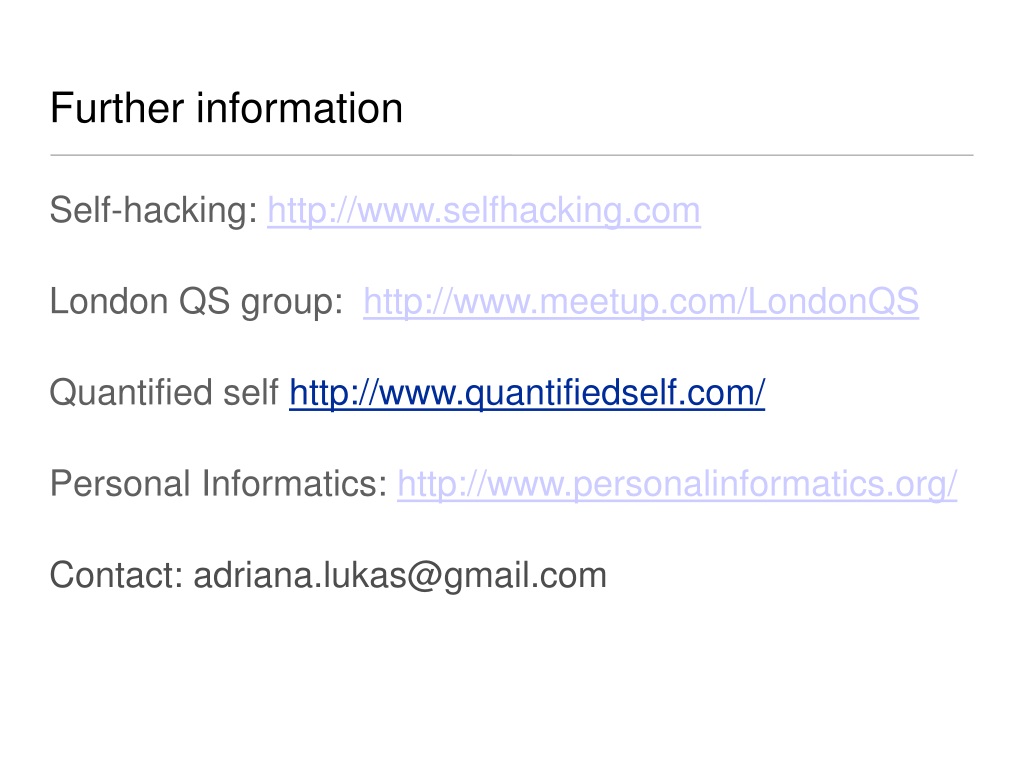Click the 'Quantified self' label text
1024x768 pixels.
pyautogui.click(x=165, y=392)
